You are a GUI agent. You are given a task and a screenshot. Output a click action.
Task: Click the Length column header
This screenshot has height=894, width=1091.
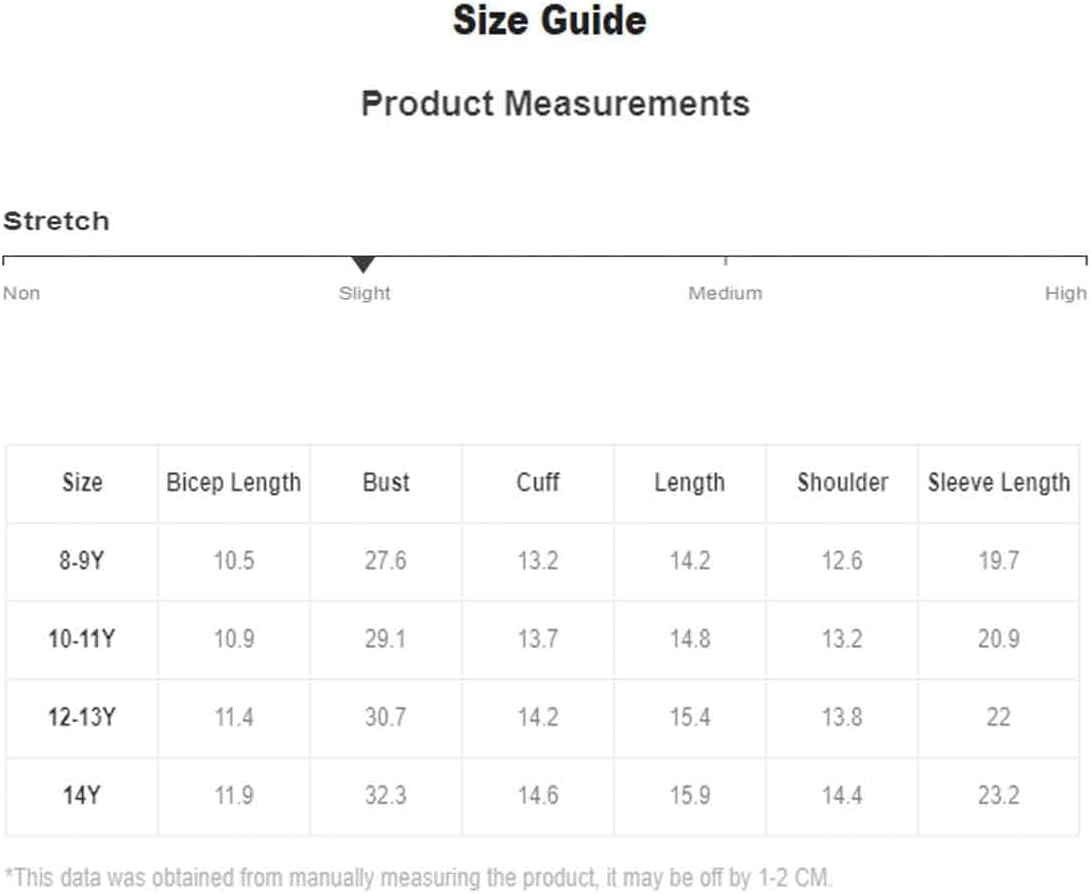tap(690, 483)
